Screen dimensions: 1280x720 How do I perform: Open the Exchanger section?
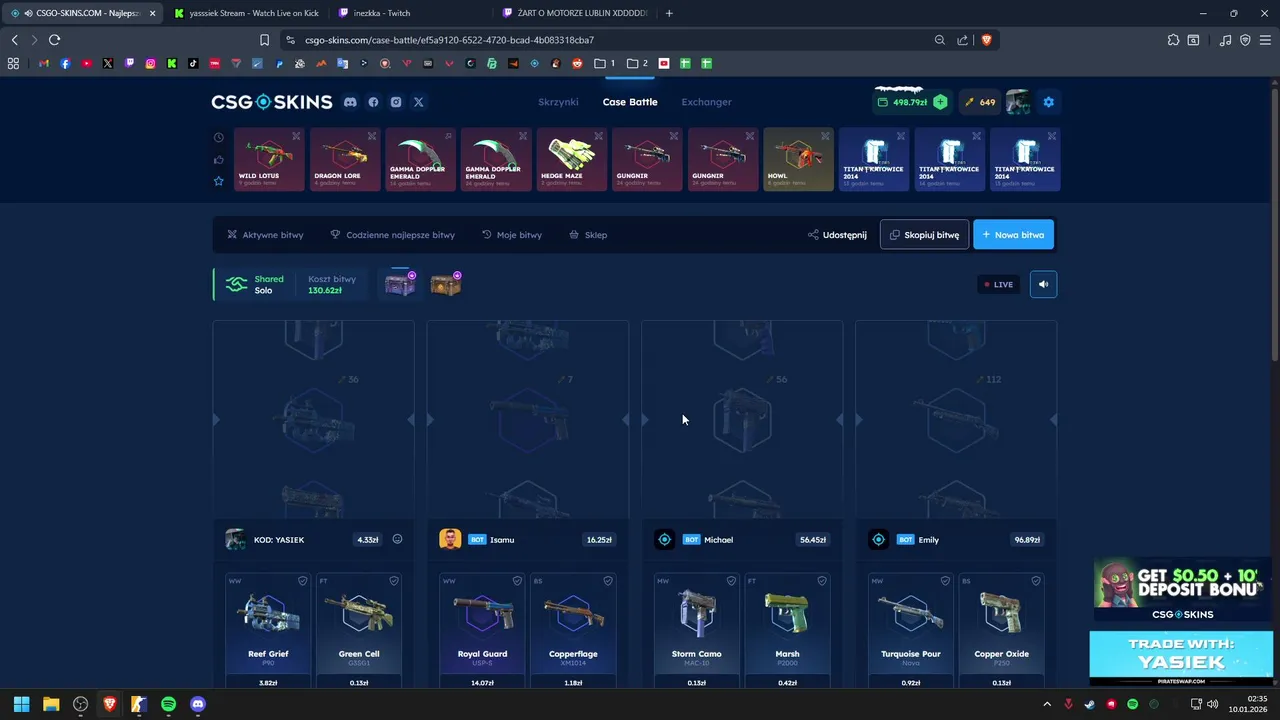(706, 102)
